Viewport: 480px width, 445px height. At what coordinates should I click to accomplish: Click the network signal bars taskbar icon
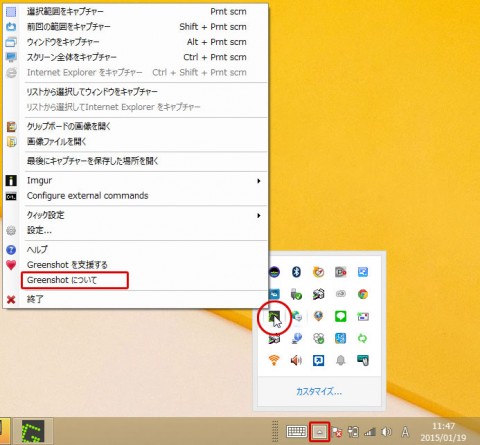pyautogui.click(x=370, y=432)
